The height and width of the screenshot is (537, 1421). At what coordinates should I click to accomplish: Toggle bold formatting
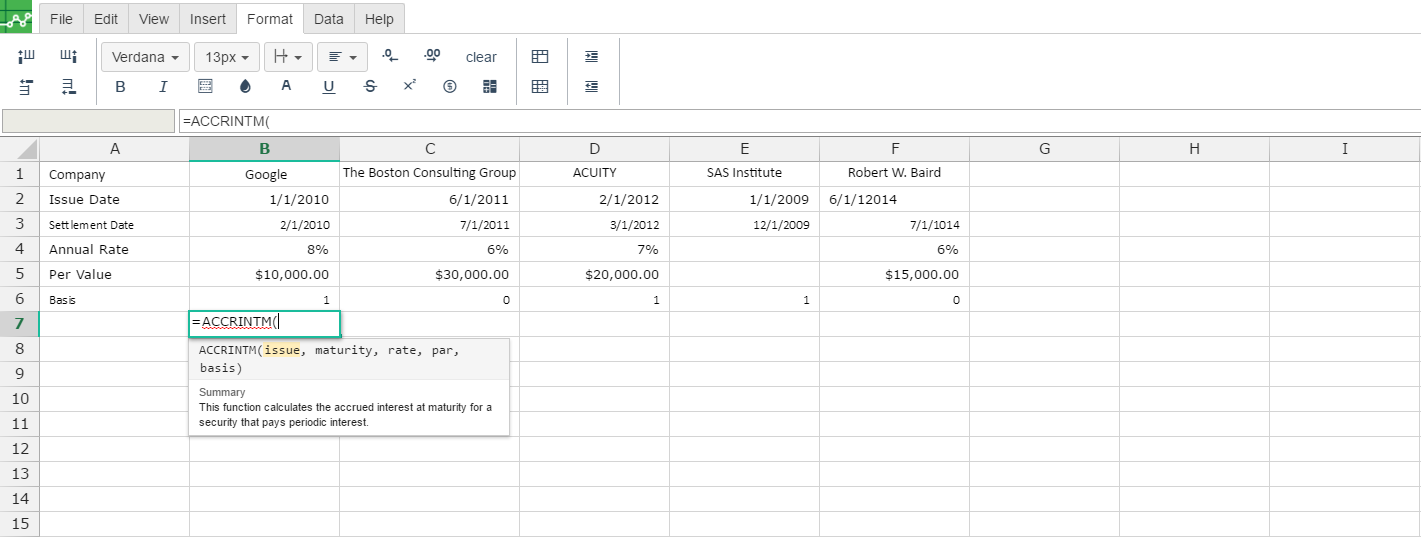(x=121, y=87)
